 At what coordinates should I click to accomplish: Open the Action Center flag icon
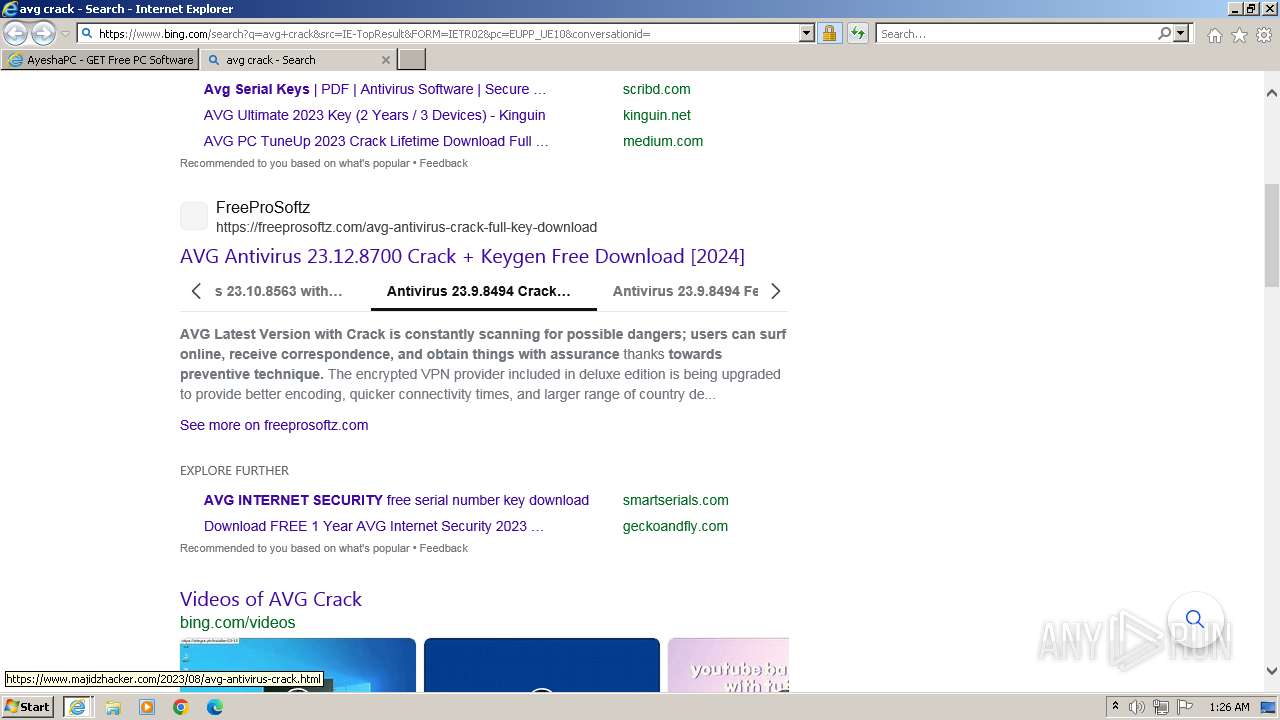click(1185, 707)
